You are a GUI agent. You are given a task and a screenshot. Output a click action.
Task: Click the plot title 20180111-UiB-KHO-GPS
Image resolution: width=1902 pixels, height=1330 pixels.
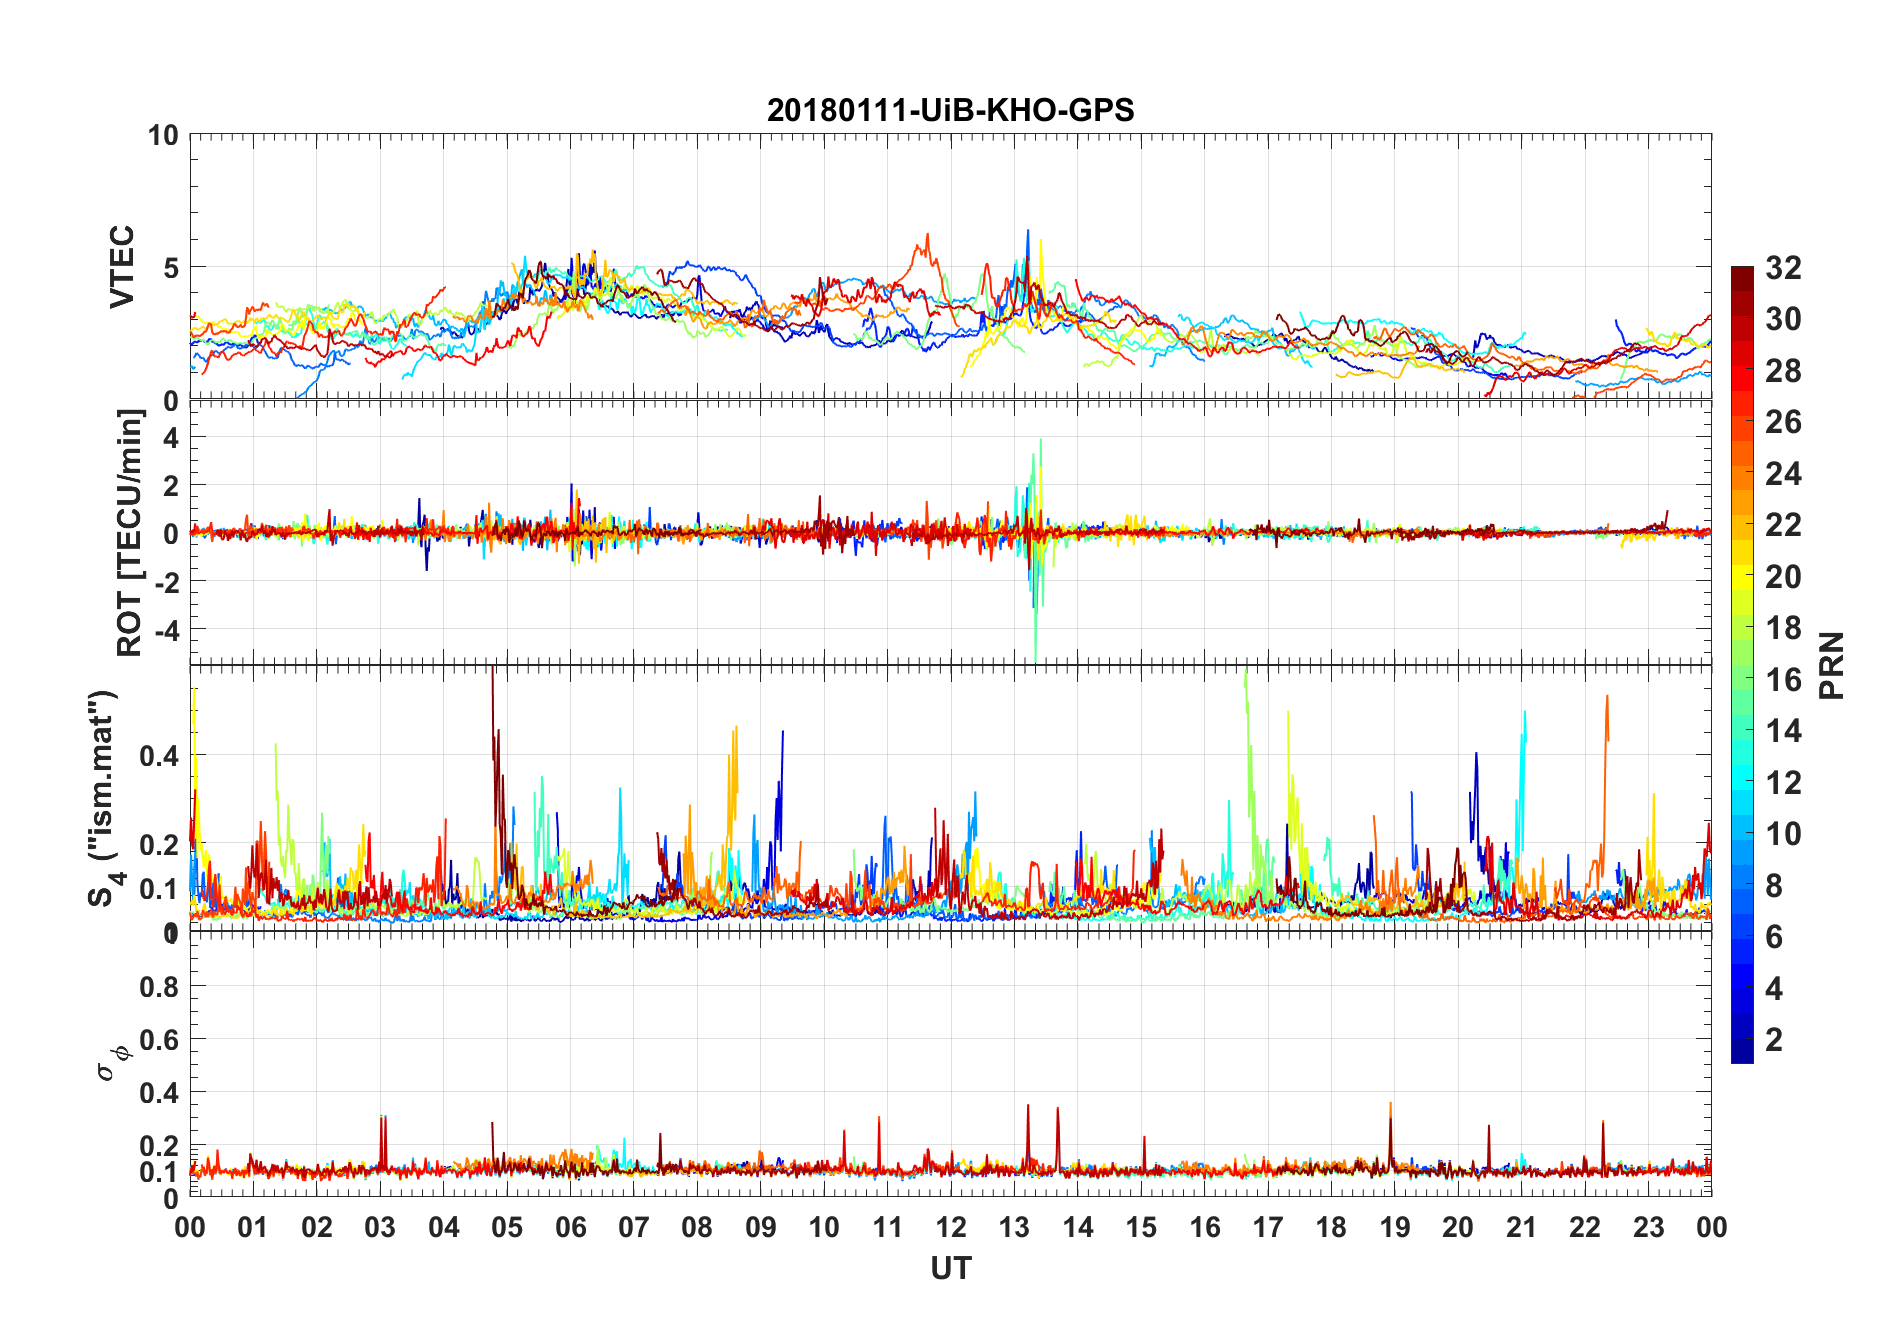coord(950,110)
